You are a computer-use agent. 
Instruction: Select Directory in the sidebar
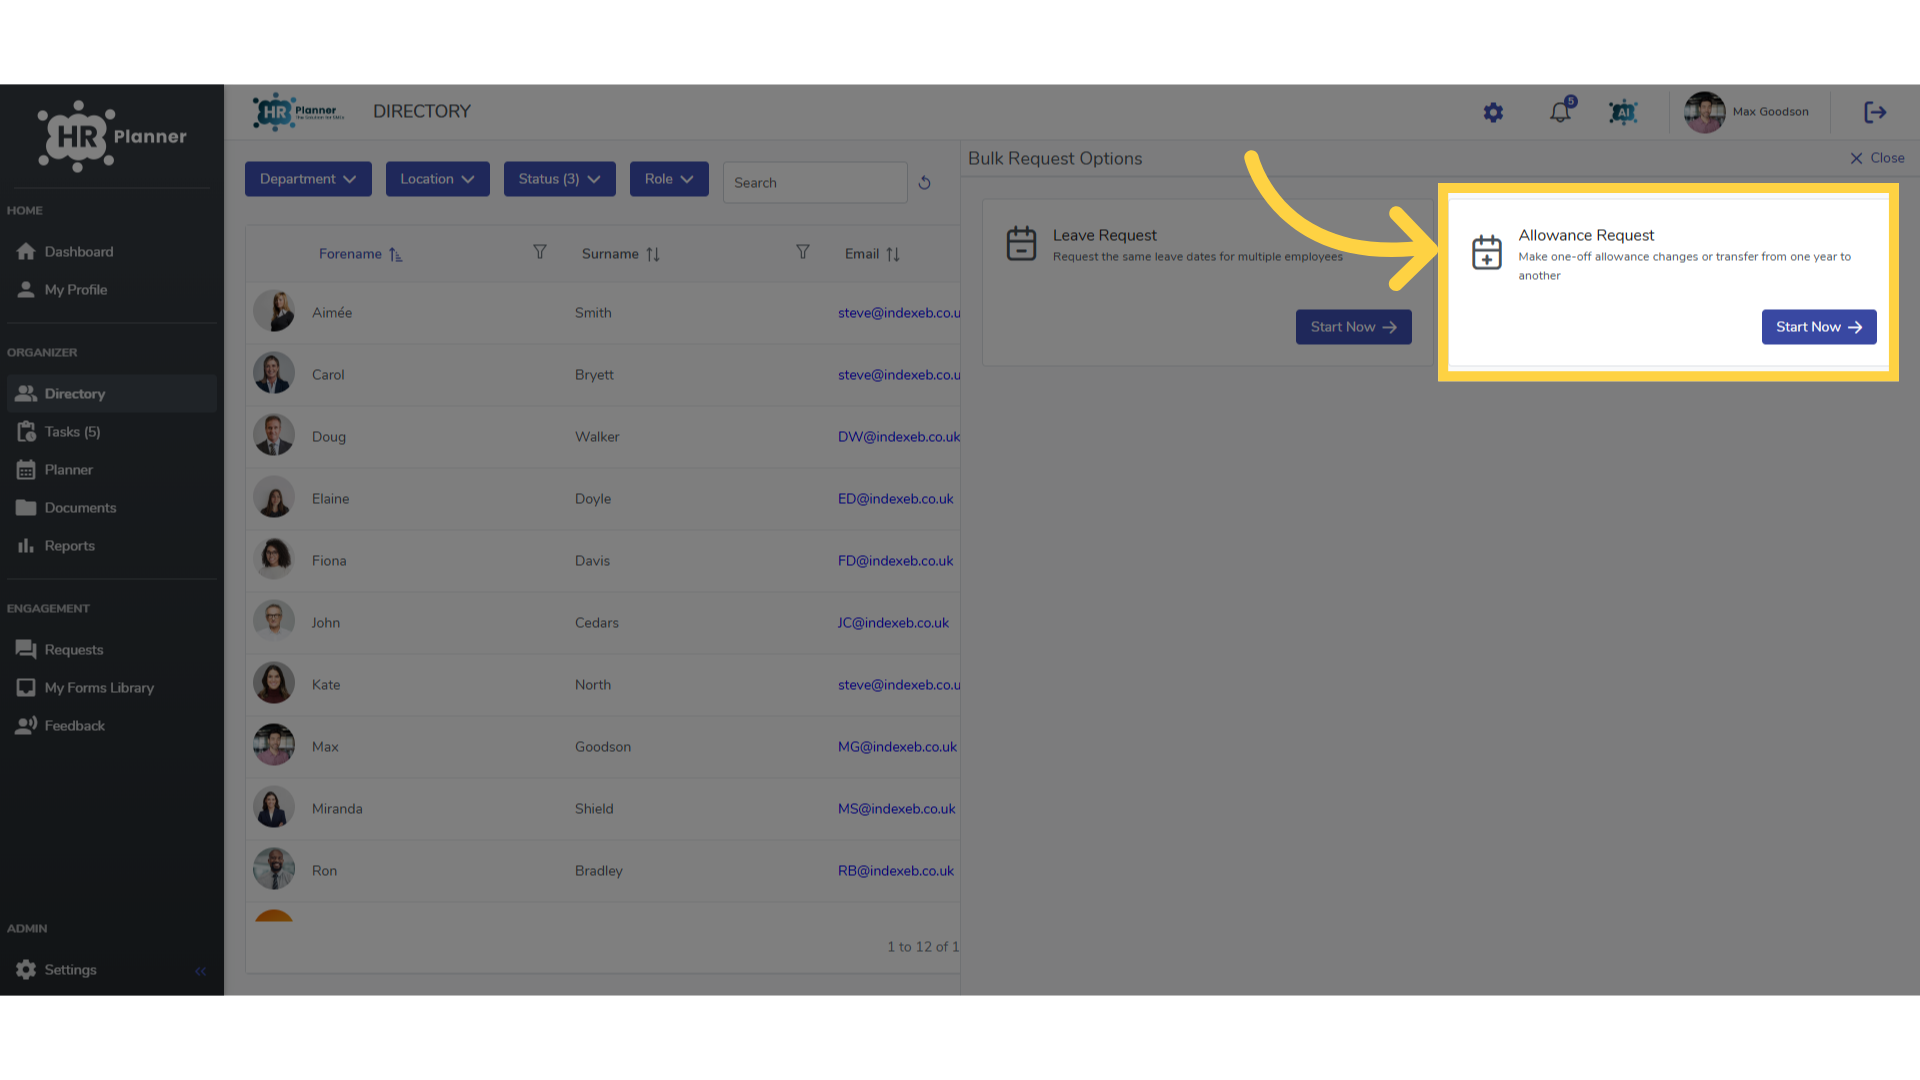(111, 394)
